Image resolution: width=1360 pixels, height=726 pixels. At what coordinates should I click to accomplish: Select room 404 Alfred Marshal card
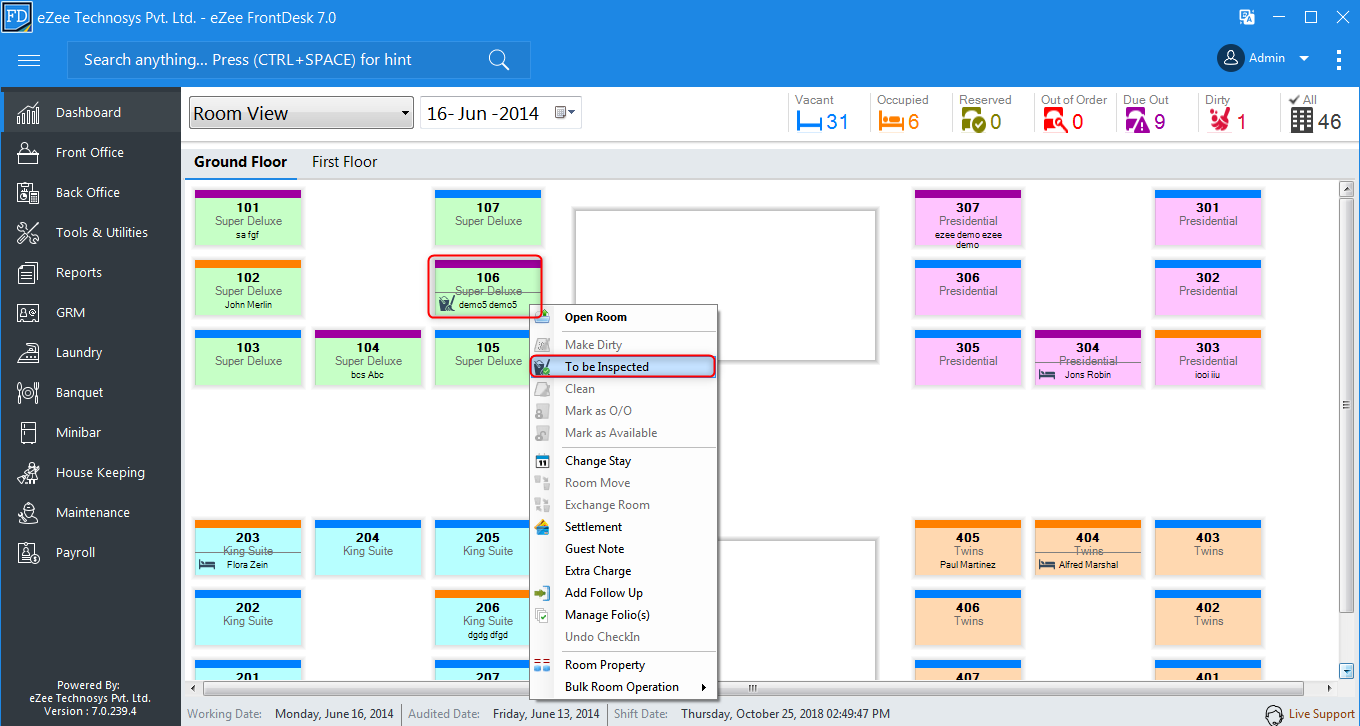point(1088,548)
